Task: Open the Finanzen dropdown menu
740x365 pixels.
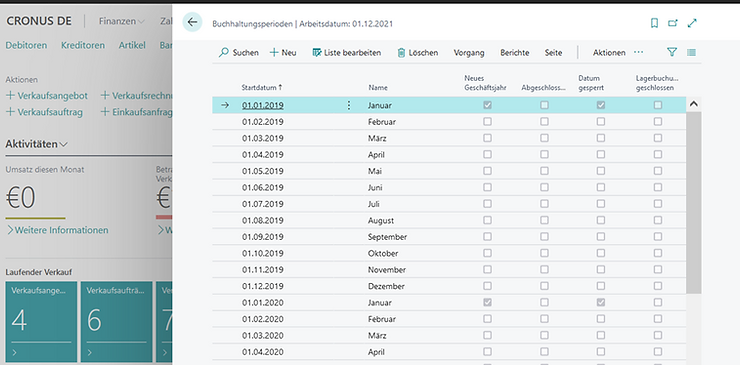Action: tap(122, 21)
